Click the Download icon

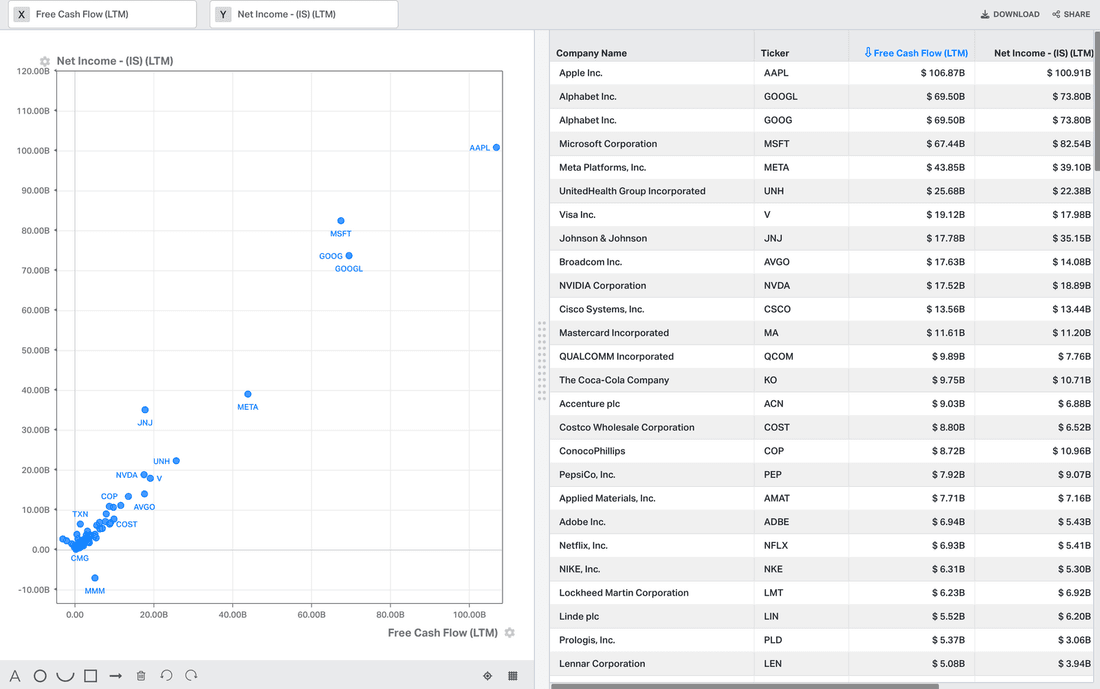coord(985,14)
